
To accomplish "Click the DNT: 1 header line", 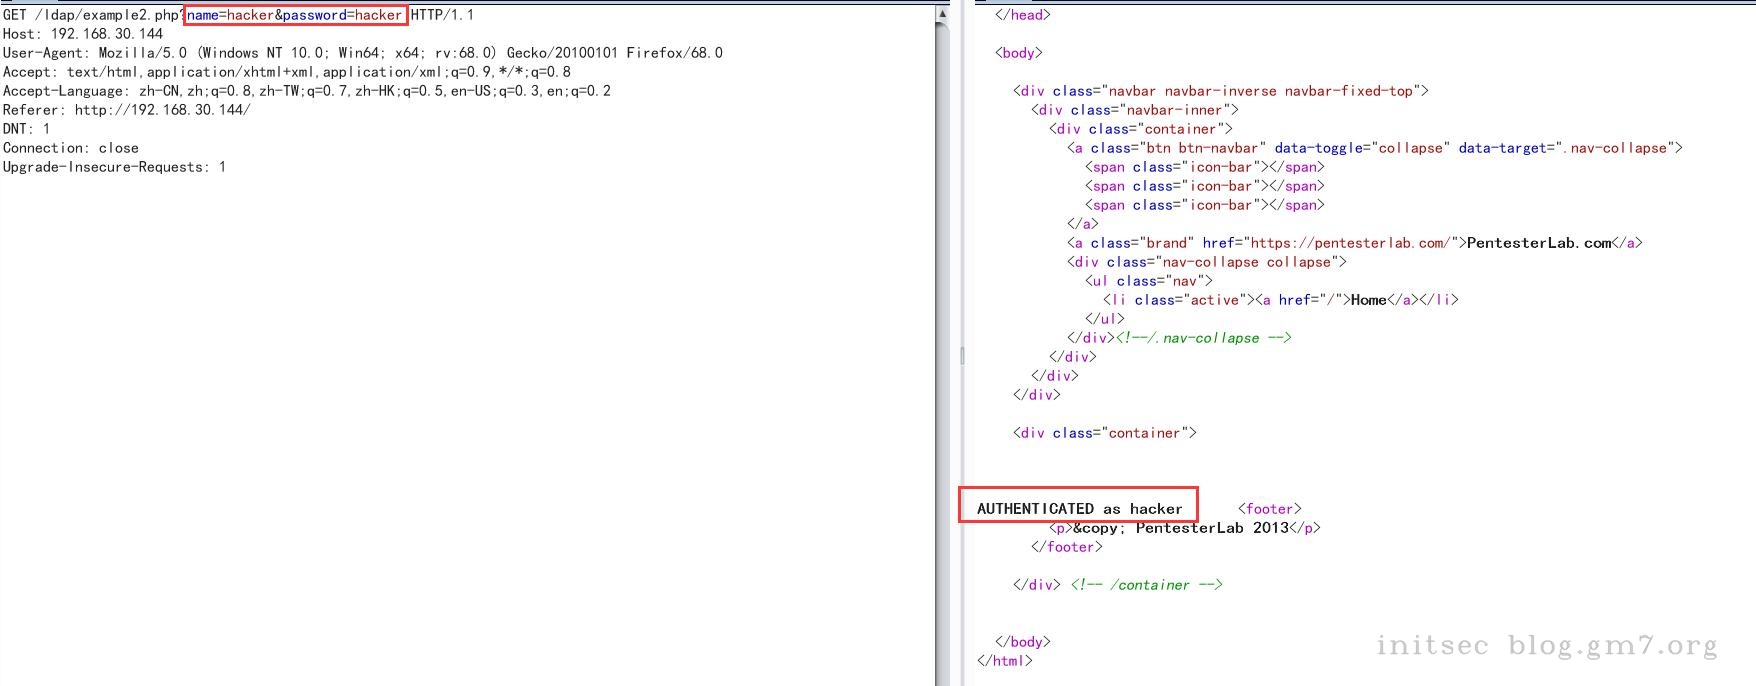I will pyautogui.click(x=27, y=129).
